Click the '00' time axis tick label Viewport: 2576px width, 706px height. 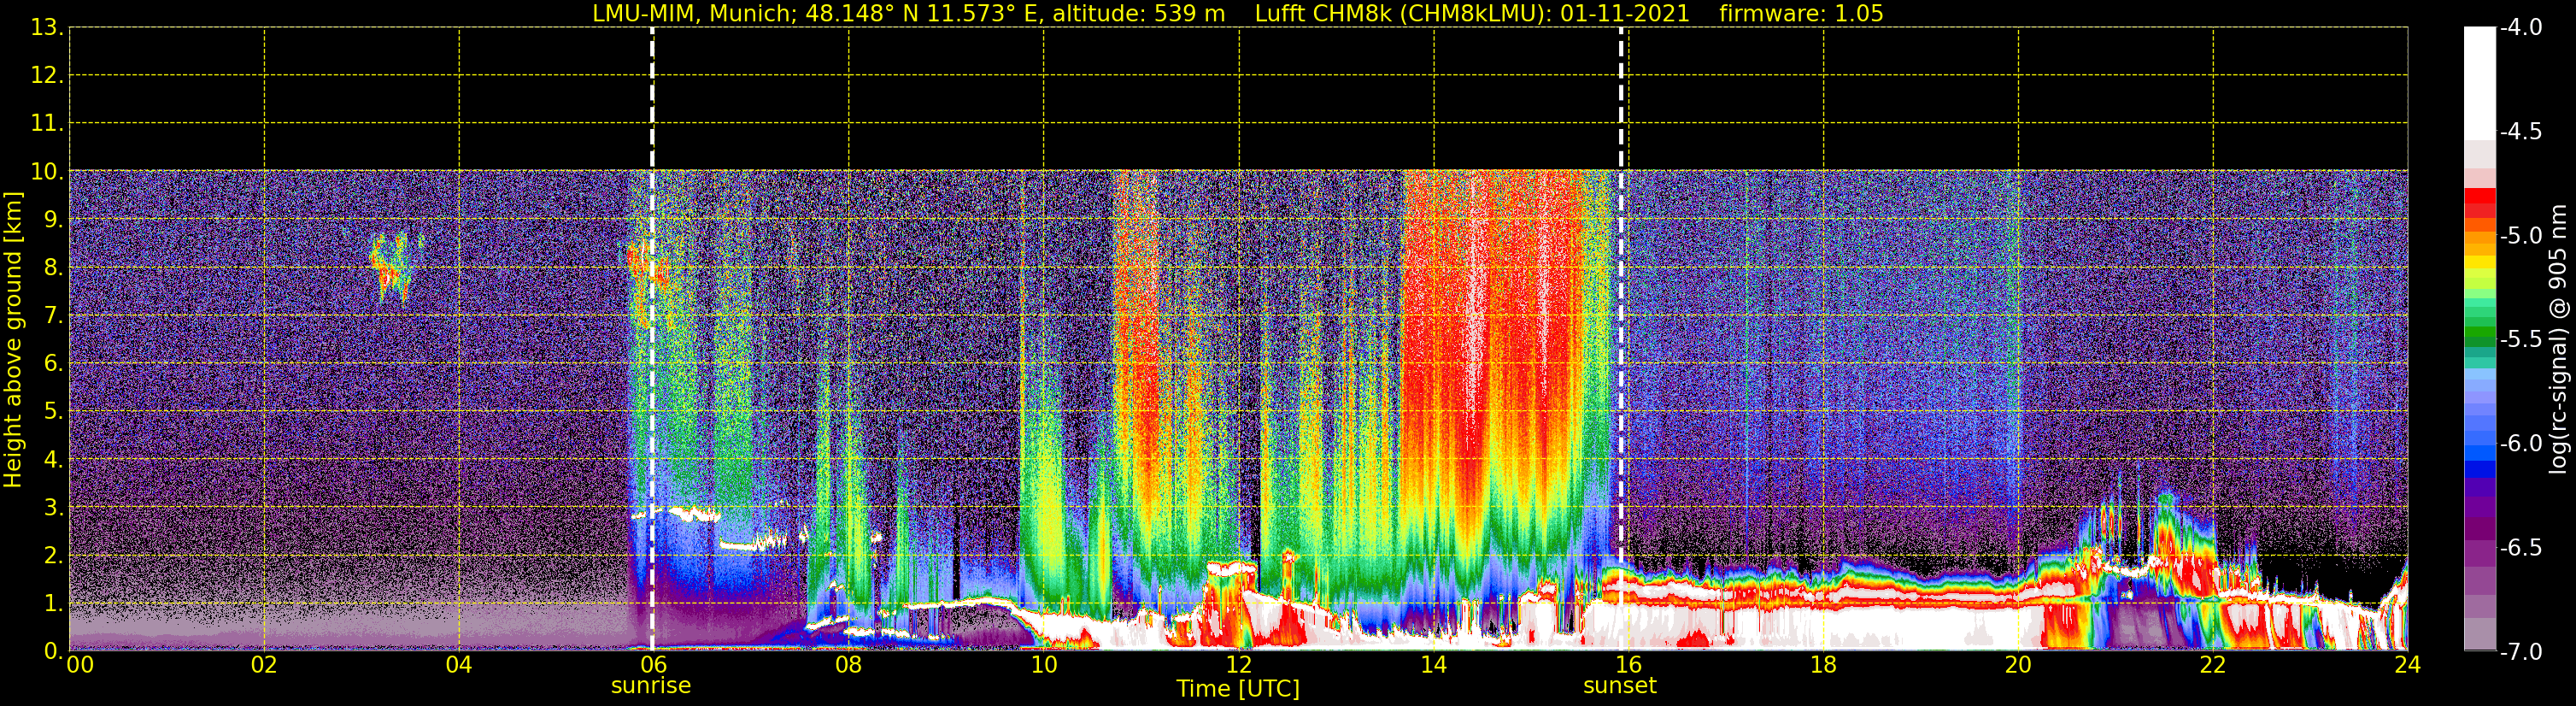(80, 665)
